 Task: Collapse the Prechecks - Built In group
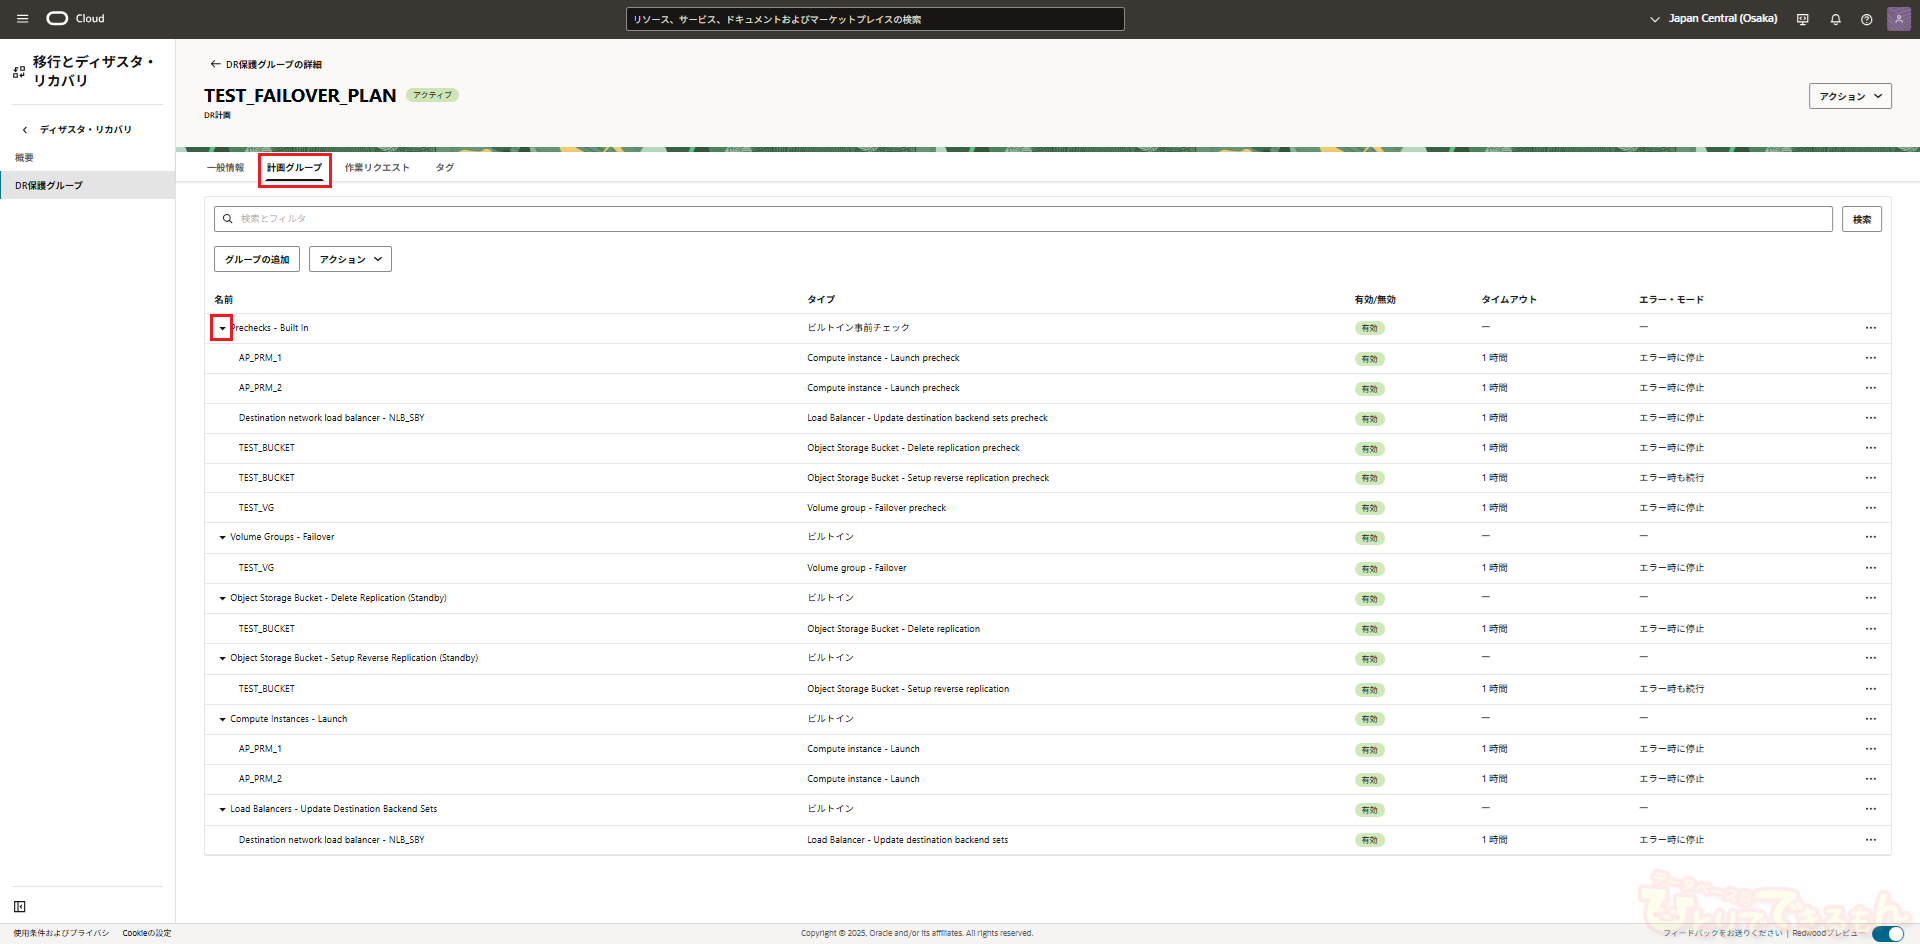[222, 328]
